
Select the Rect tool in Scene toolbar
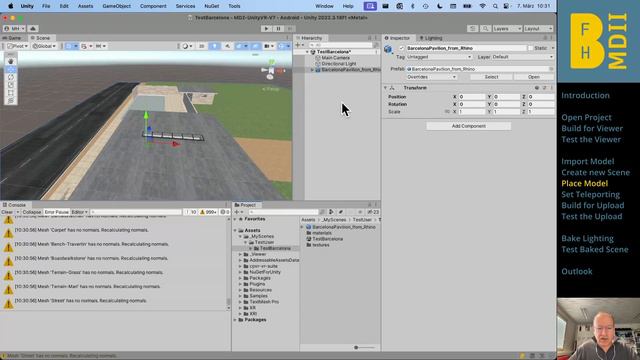point(11,93)
